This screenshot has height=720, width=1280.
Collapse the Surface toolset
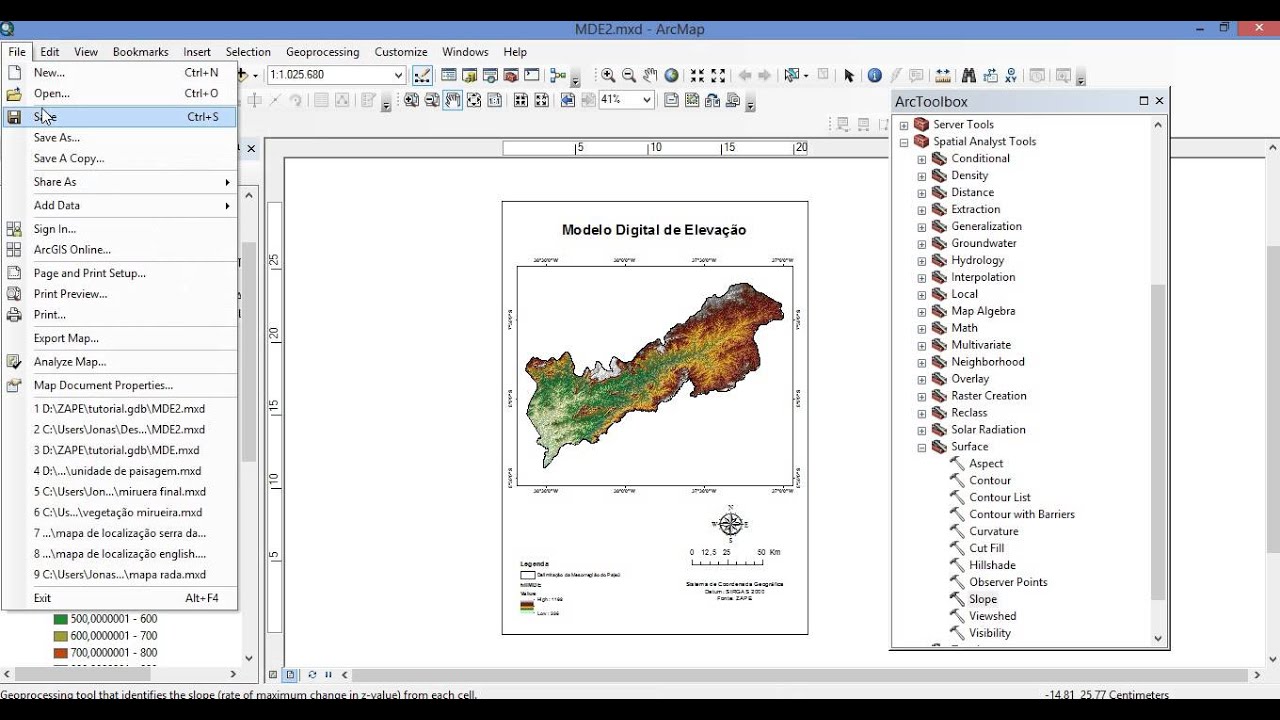point(922,447)
